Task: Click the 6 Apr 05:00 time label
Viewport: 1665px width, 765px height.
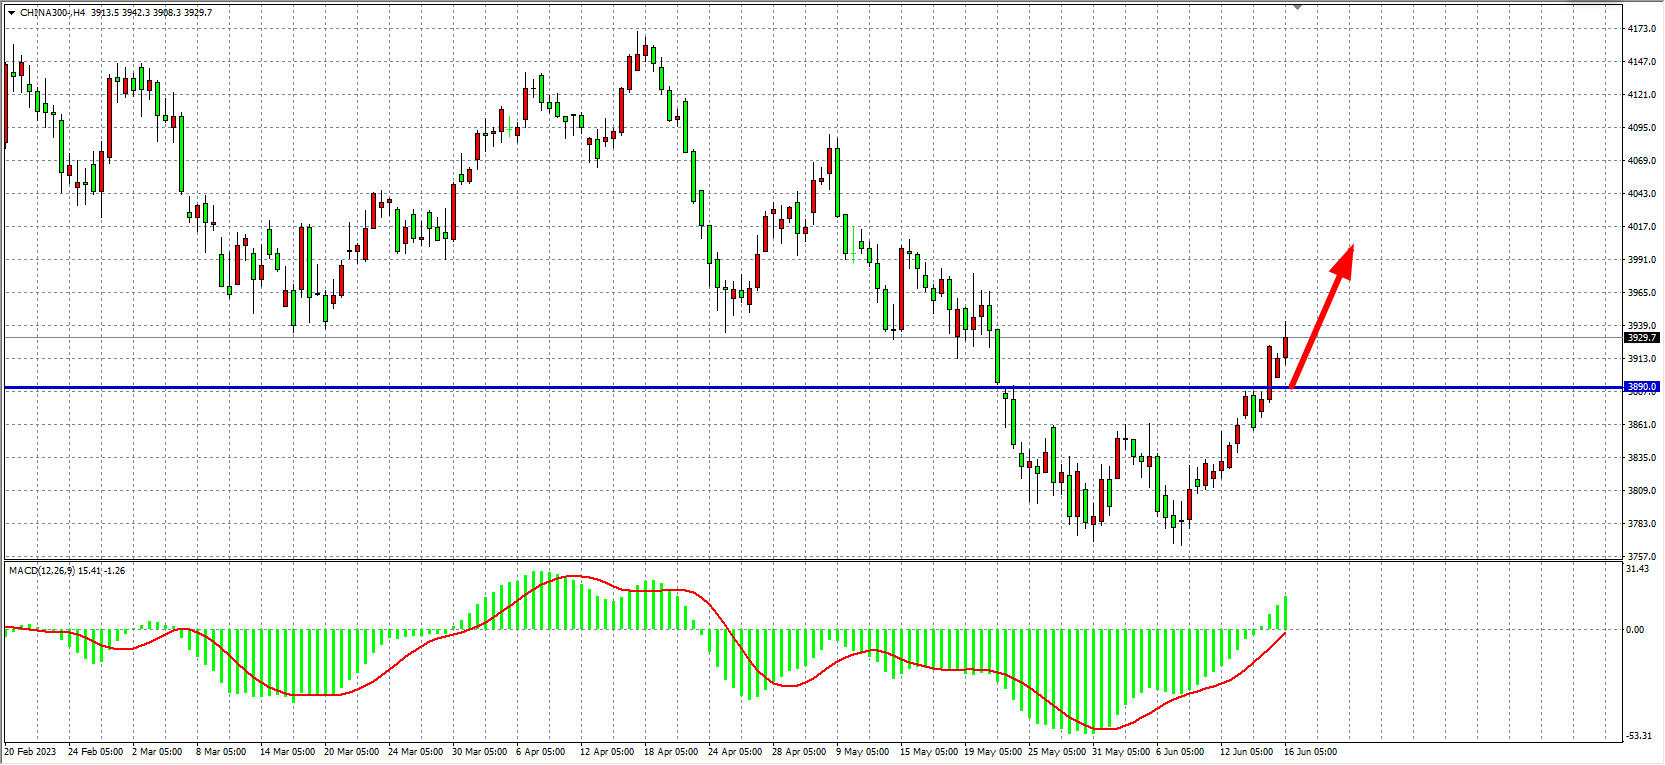Action: coord(540,752)
